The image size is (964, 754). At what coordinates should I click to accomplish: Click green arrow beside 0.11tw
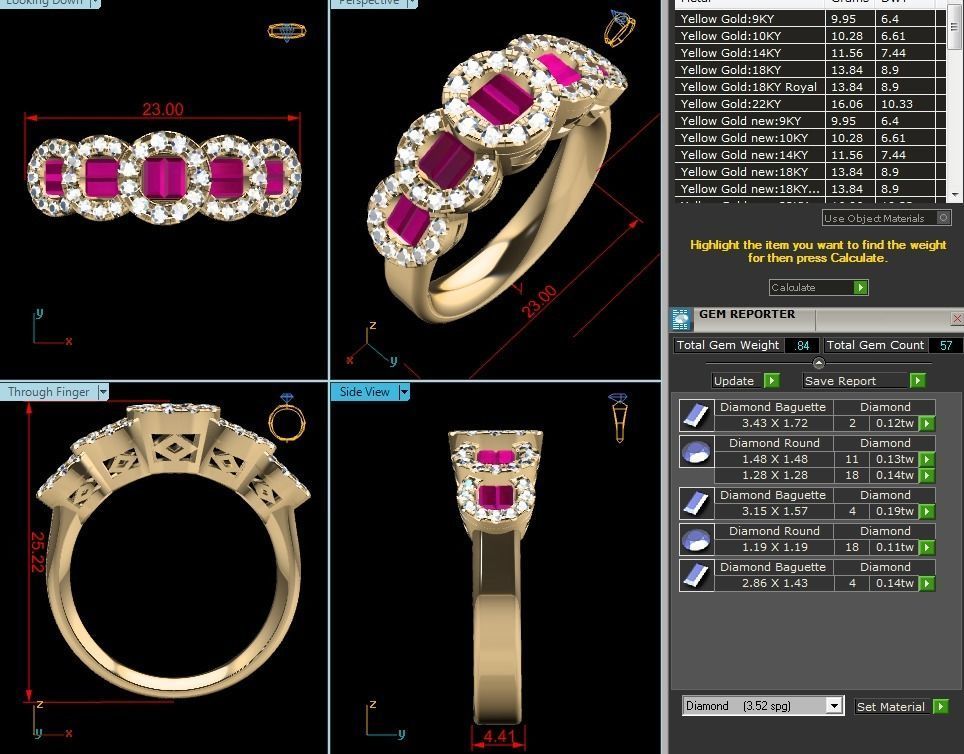point(926,547)
